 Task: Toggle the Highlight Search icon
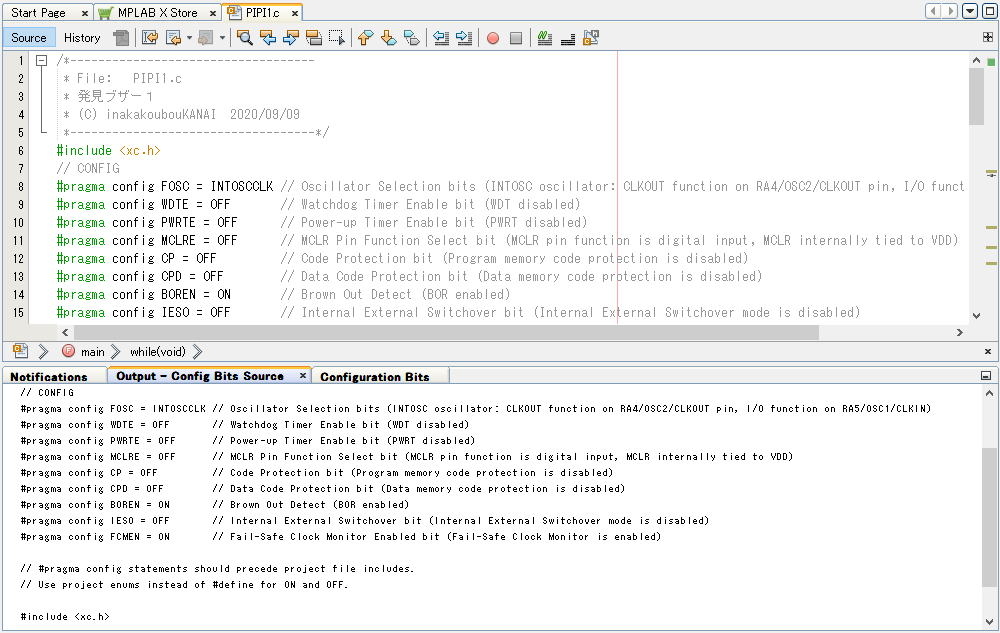tap(314, 38)
